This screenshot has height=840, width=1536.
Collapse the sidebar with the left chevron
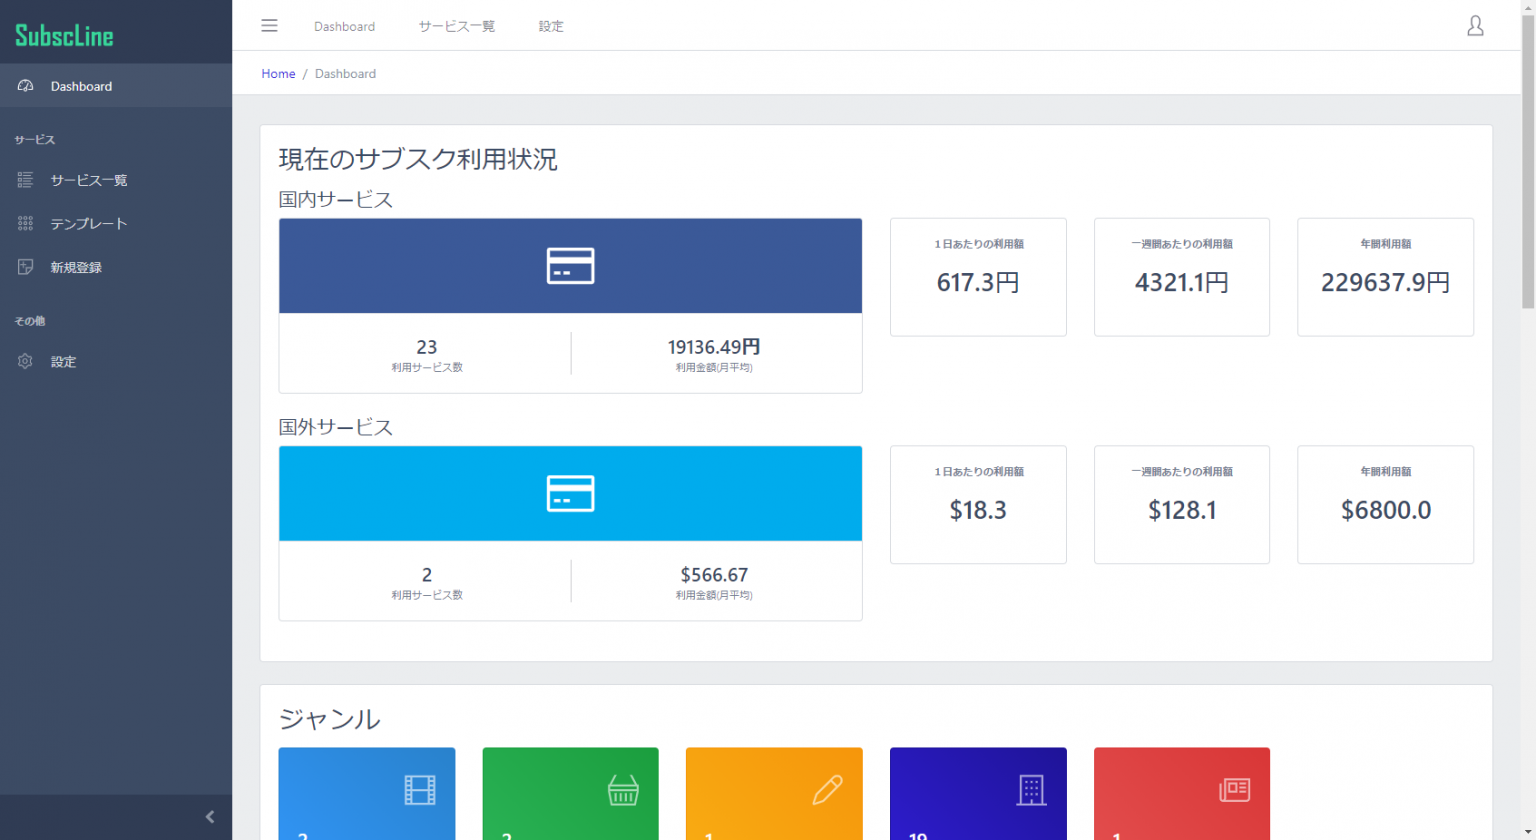point(210,817)
